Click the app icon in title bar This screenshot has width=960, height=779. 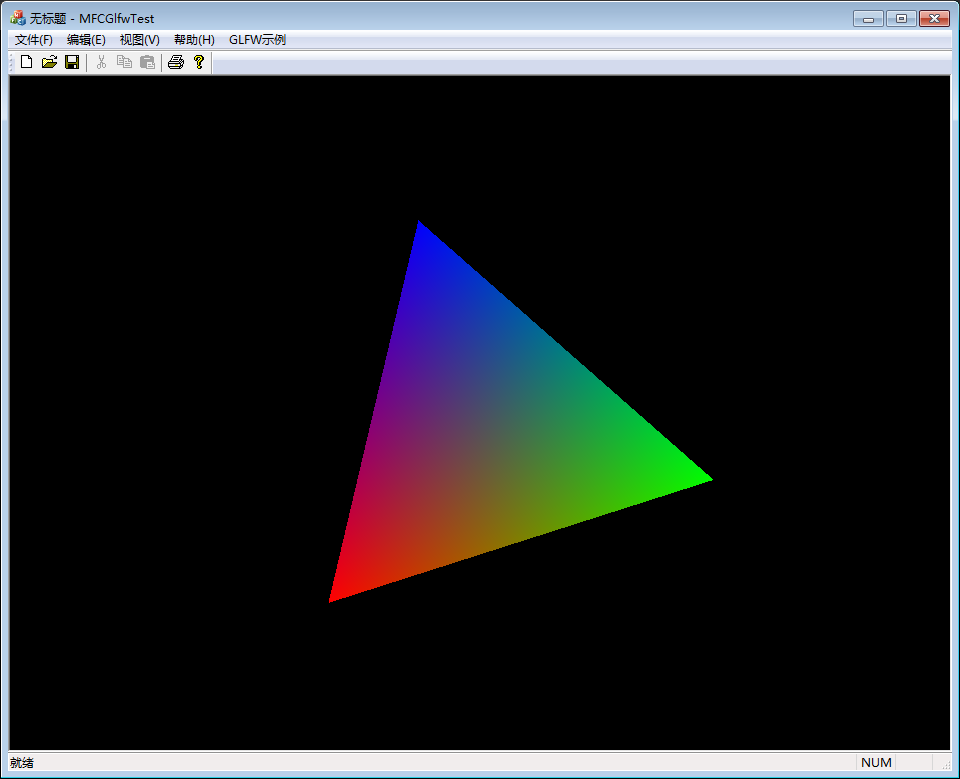18,18
